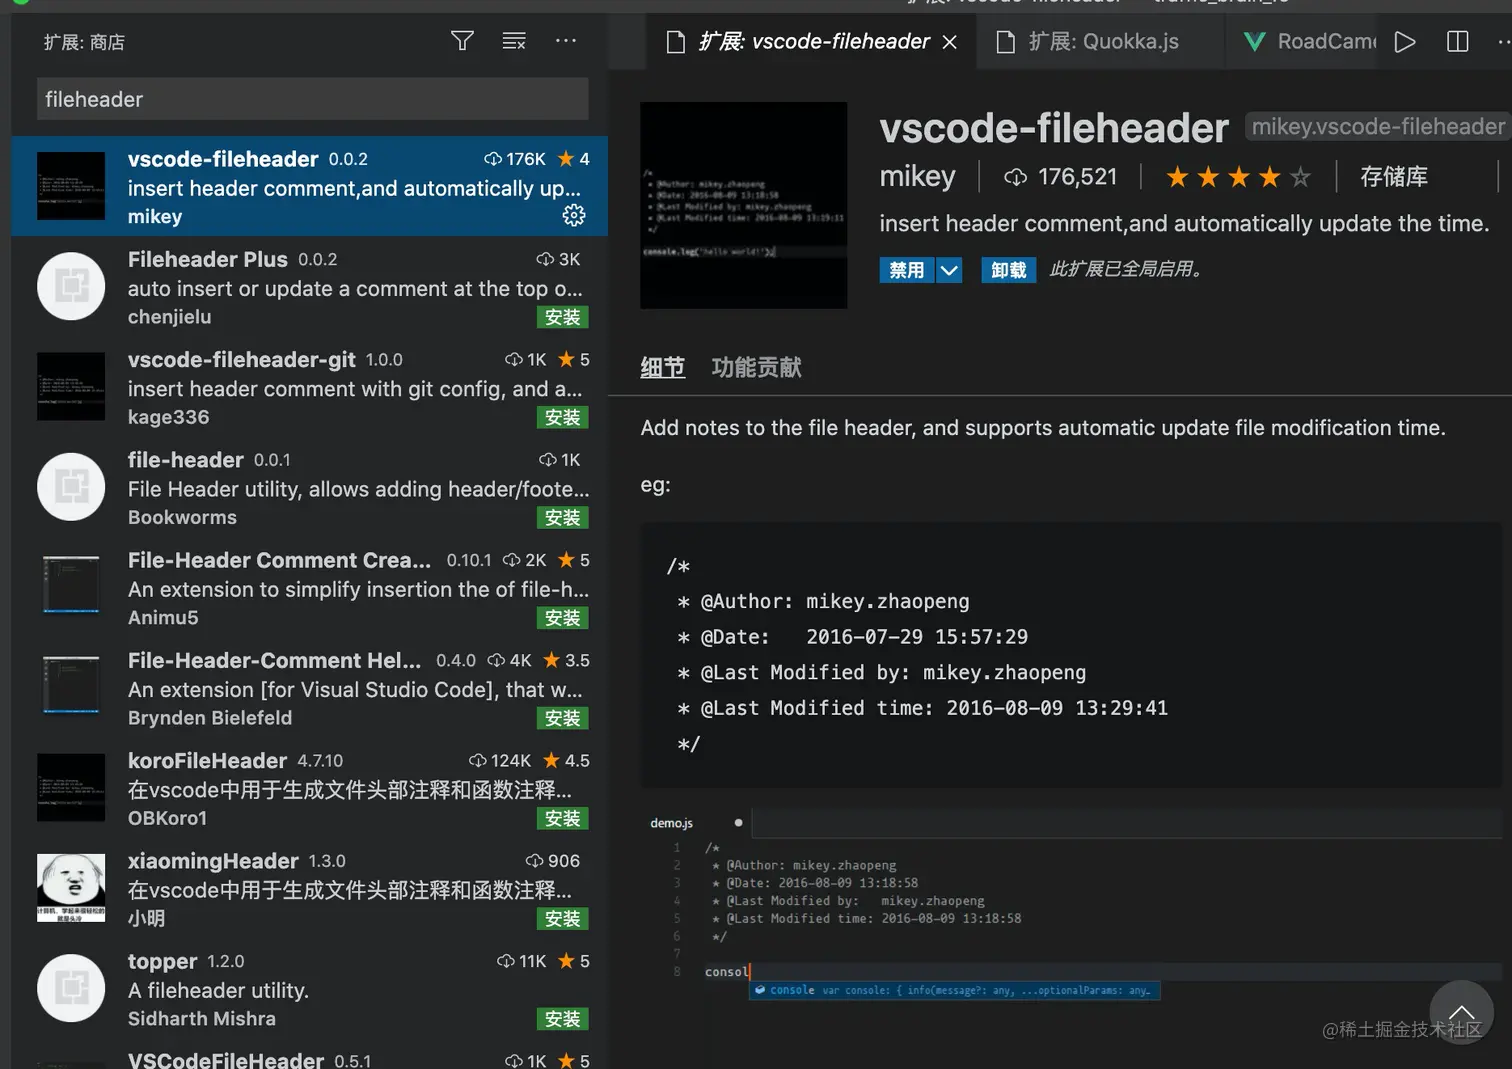Click the star rating on detail page
The height and width of the screenshot is (1069, 1512).
pyautogui.click(x=1238, y=177)
